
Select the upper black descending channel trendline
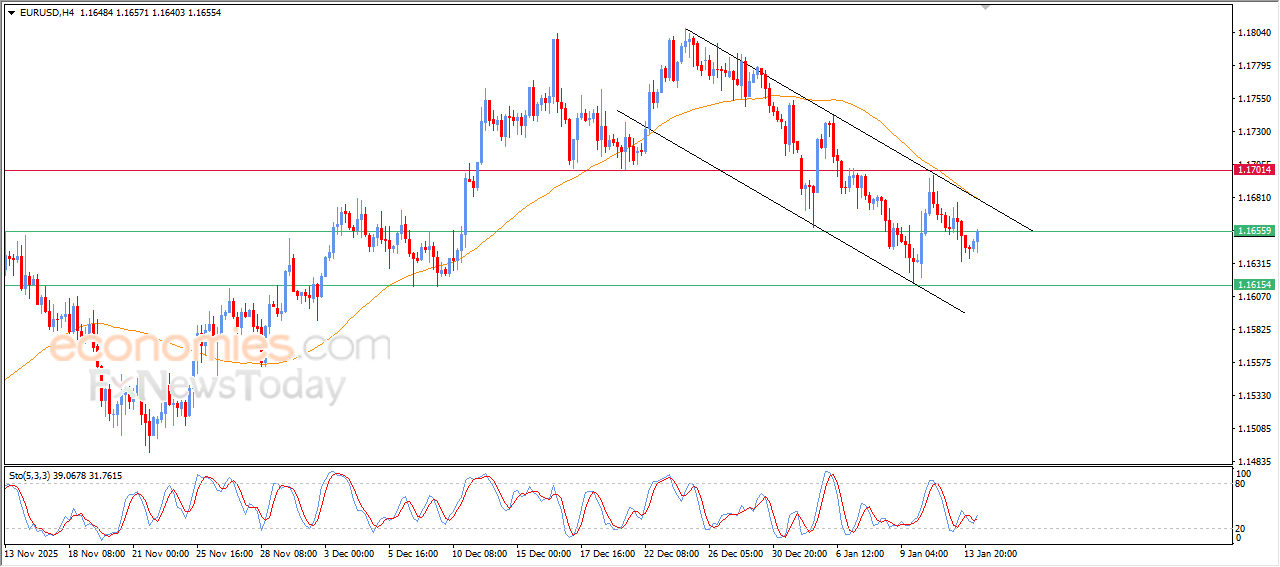tap(860, 130)
